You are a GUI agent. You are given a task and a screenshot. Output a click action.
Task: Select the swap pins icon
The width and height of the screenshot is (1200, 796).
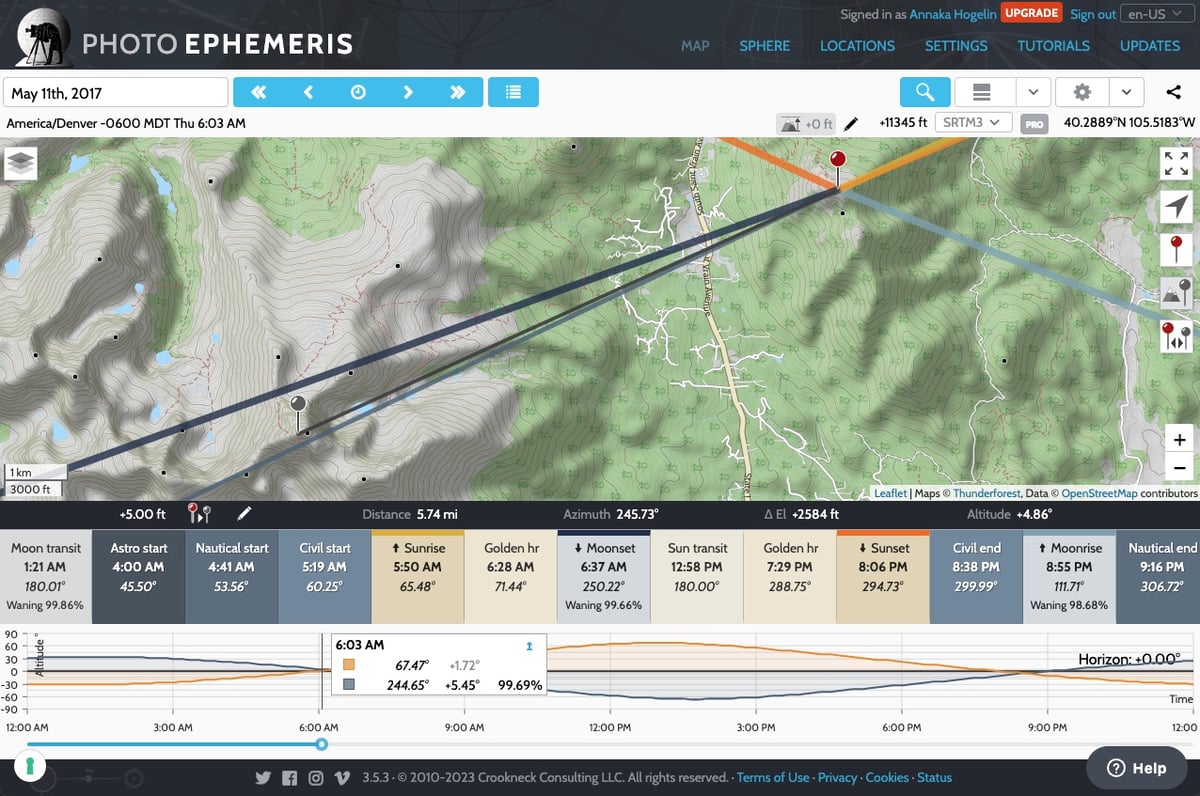(x=1177, y=337)
